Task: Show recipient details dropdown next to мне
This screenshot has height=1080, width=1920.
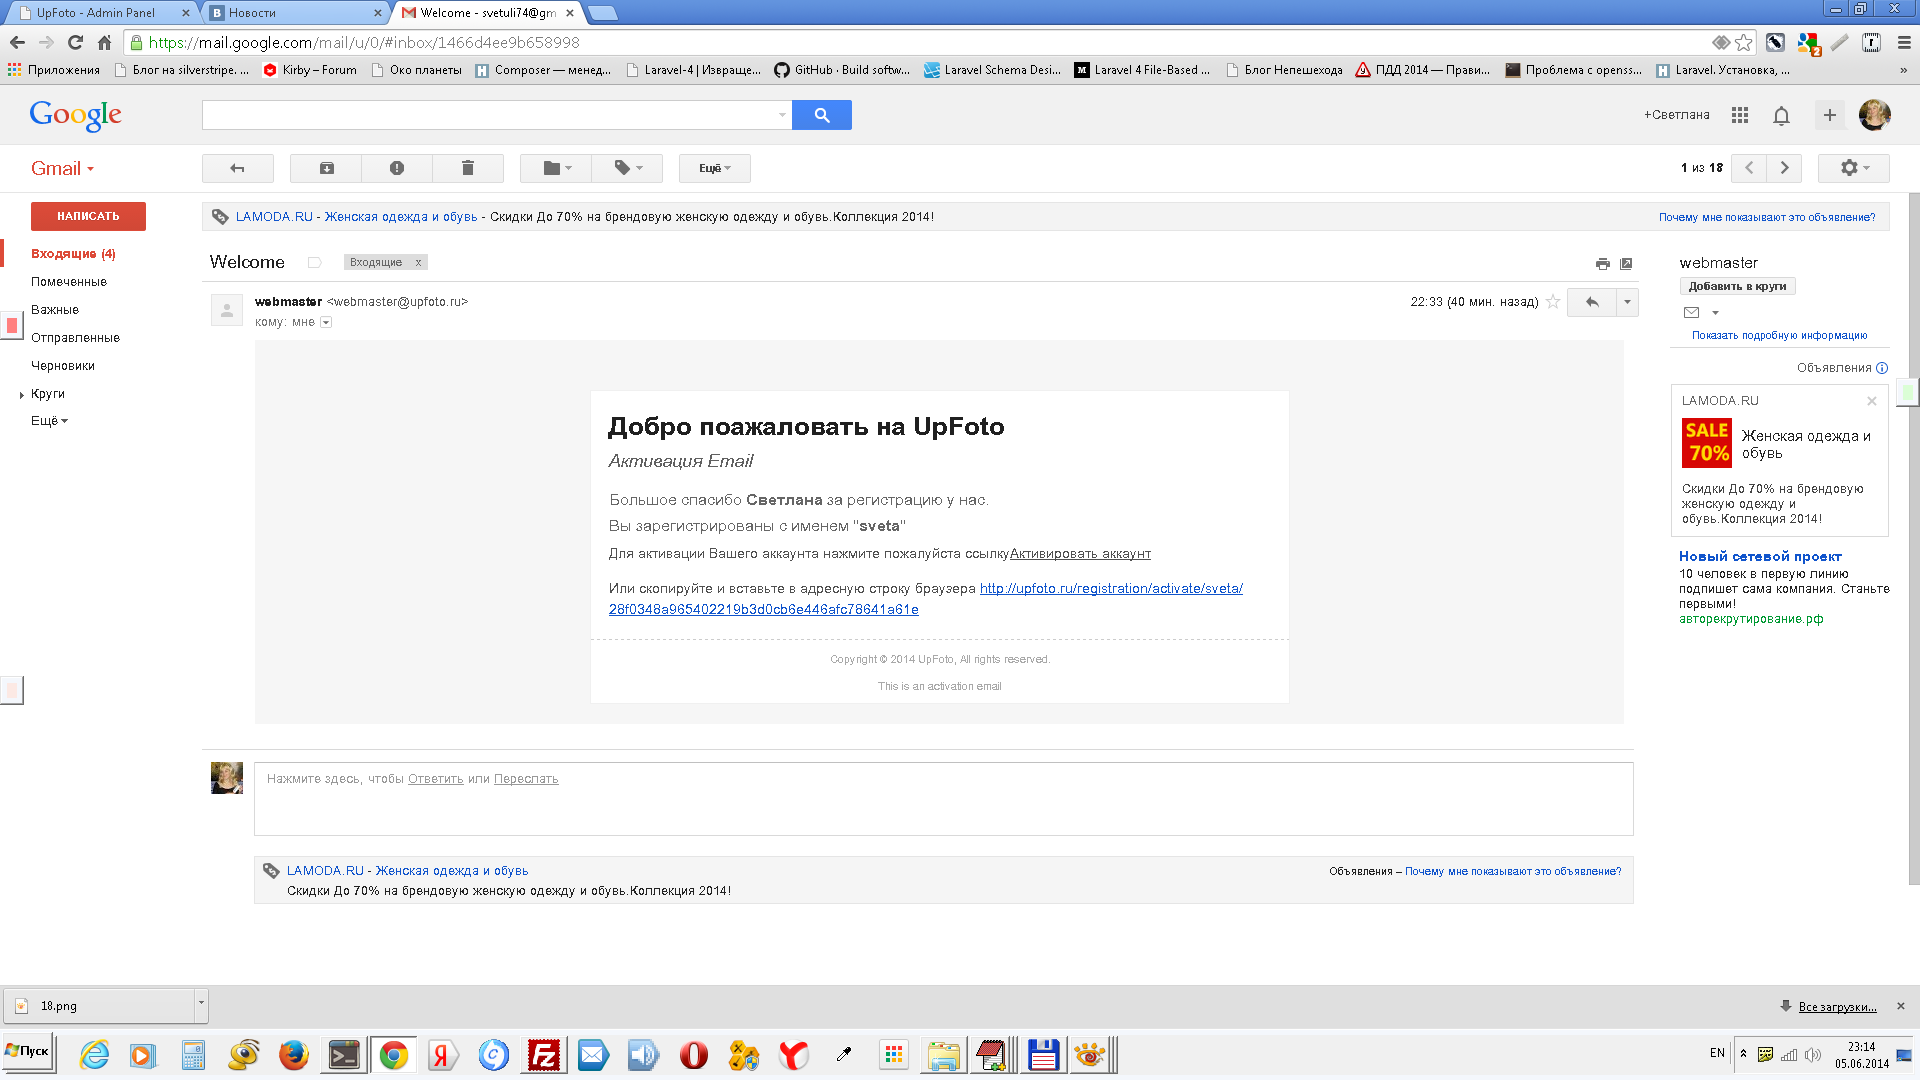Action: [326, 322]
